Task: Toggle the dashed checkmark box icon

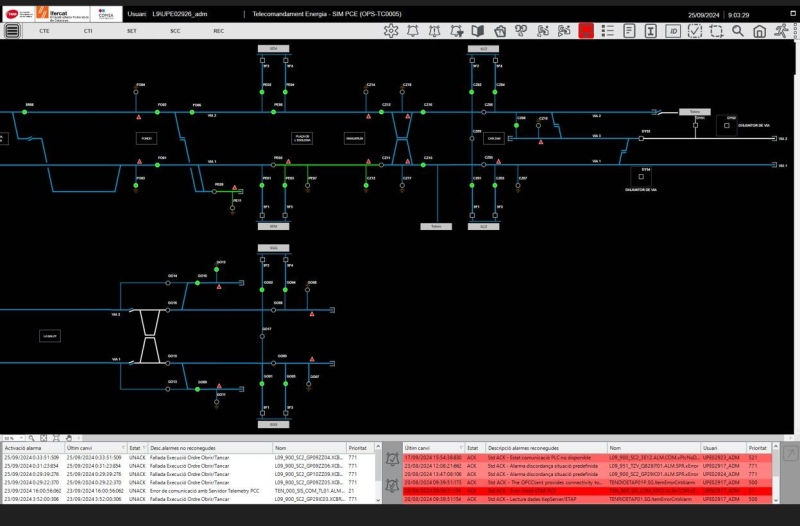Action: tap(695, 31)
